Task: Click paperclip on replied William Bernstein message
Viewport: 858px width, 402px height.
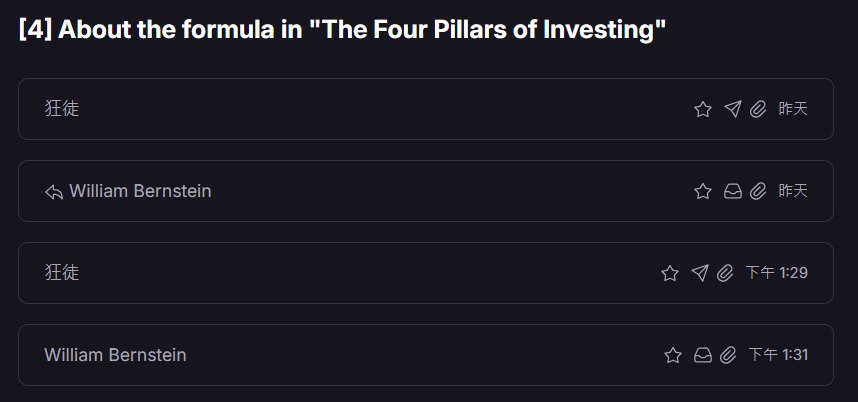Action: (758, 191)
